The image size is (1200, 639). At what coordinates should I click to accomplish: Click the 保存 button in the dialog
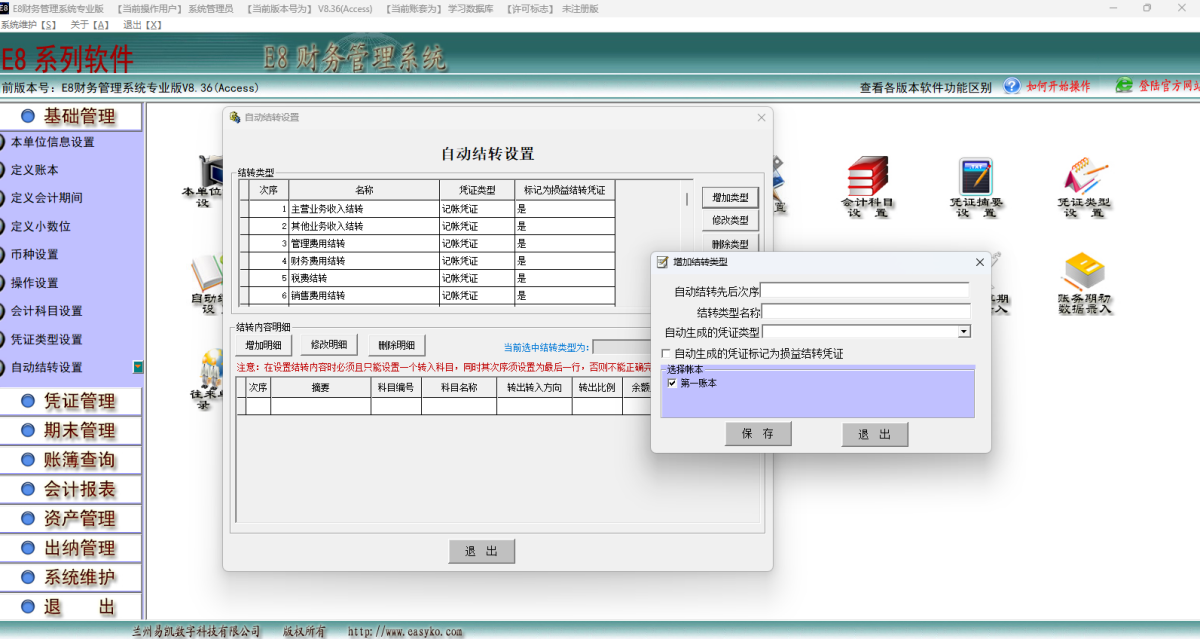(x=758, y=434)
